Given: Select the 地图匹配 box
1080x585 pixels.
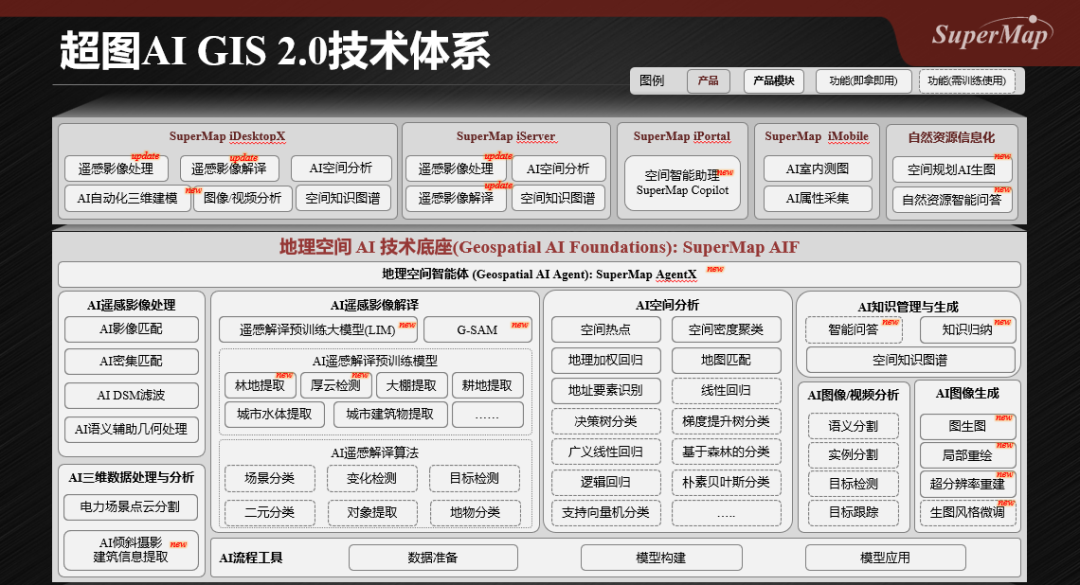Looking at the screenshot, I should click(726, 360).
